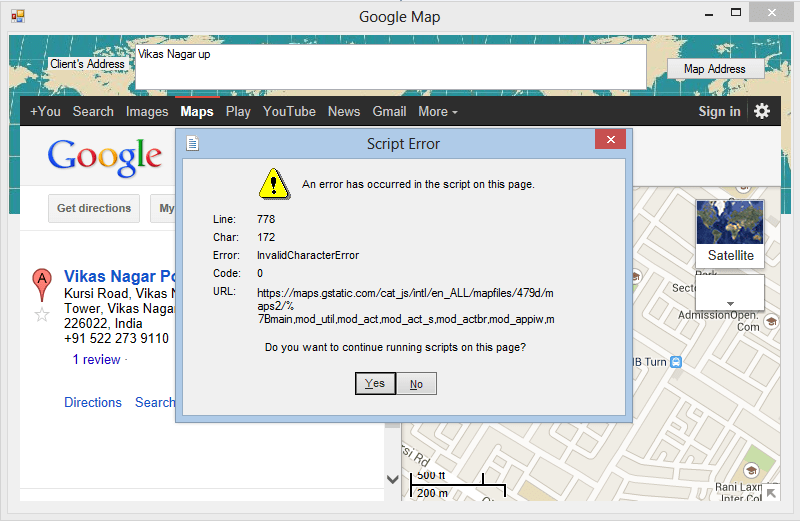This screenshot has height=521, width=800.
Task: Click the partially hidden My places button
Action: 163,208
